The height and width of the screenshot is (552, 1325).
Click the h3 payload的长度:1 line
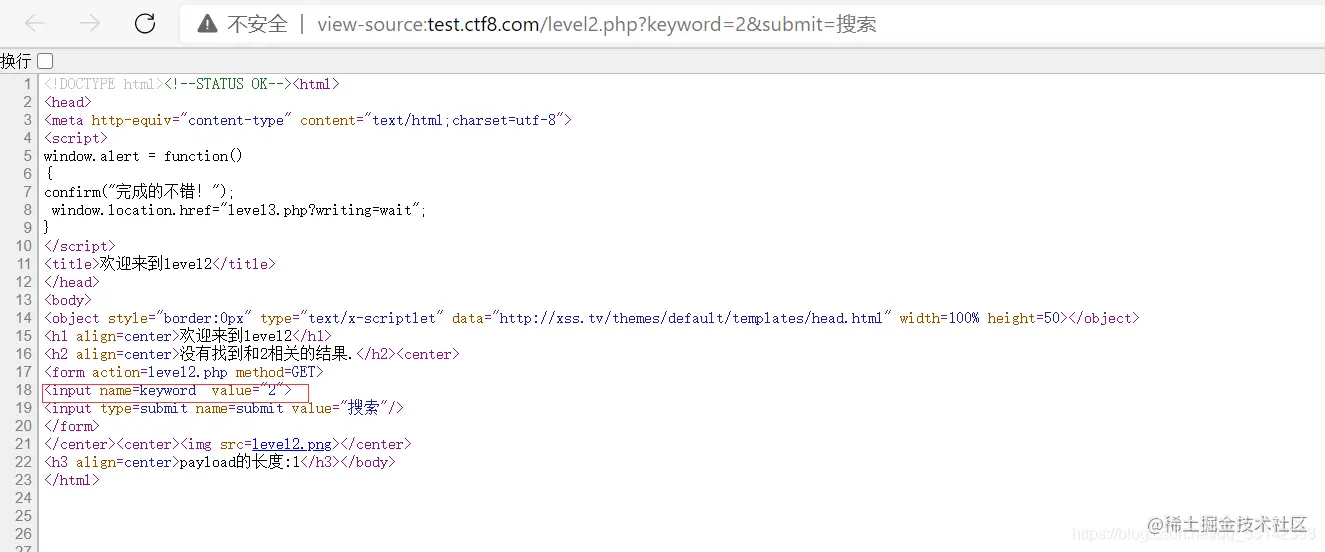coord(220,462)
